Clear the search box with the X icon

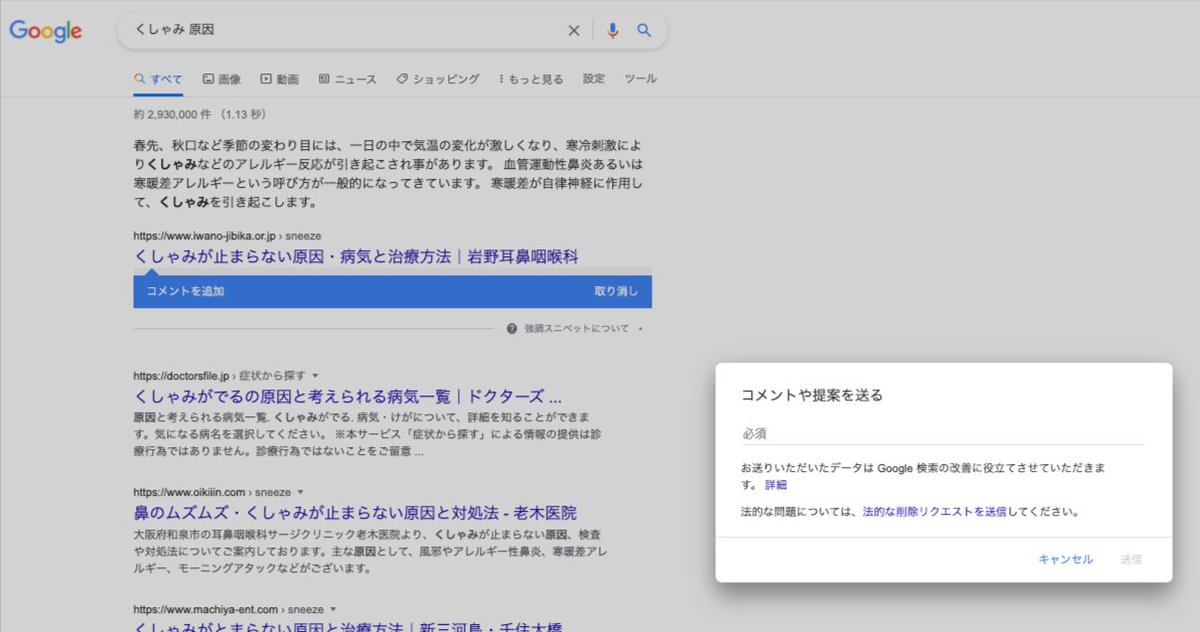(574, 31)
